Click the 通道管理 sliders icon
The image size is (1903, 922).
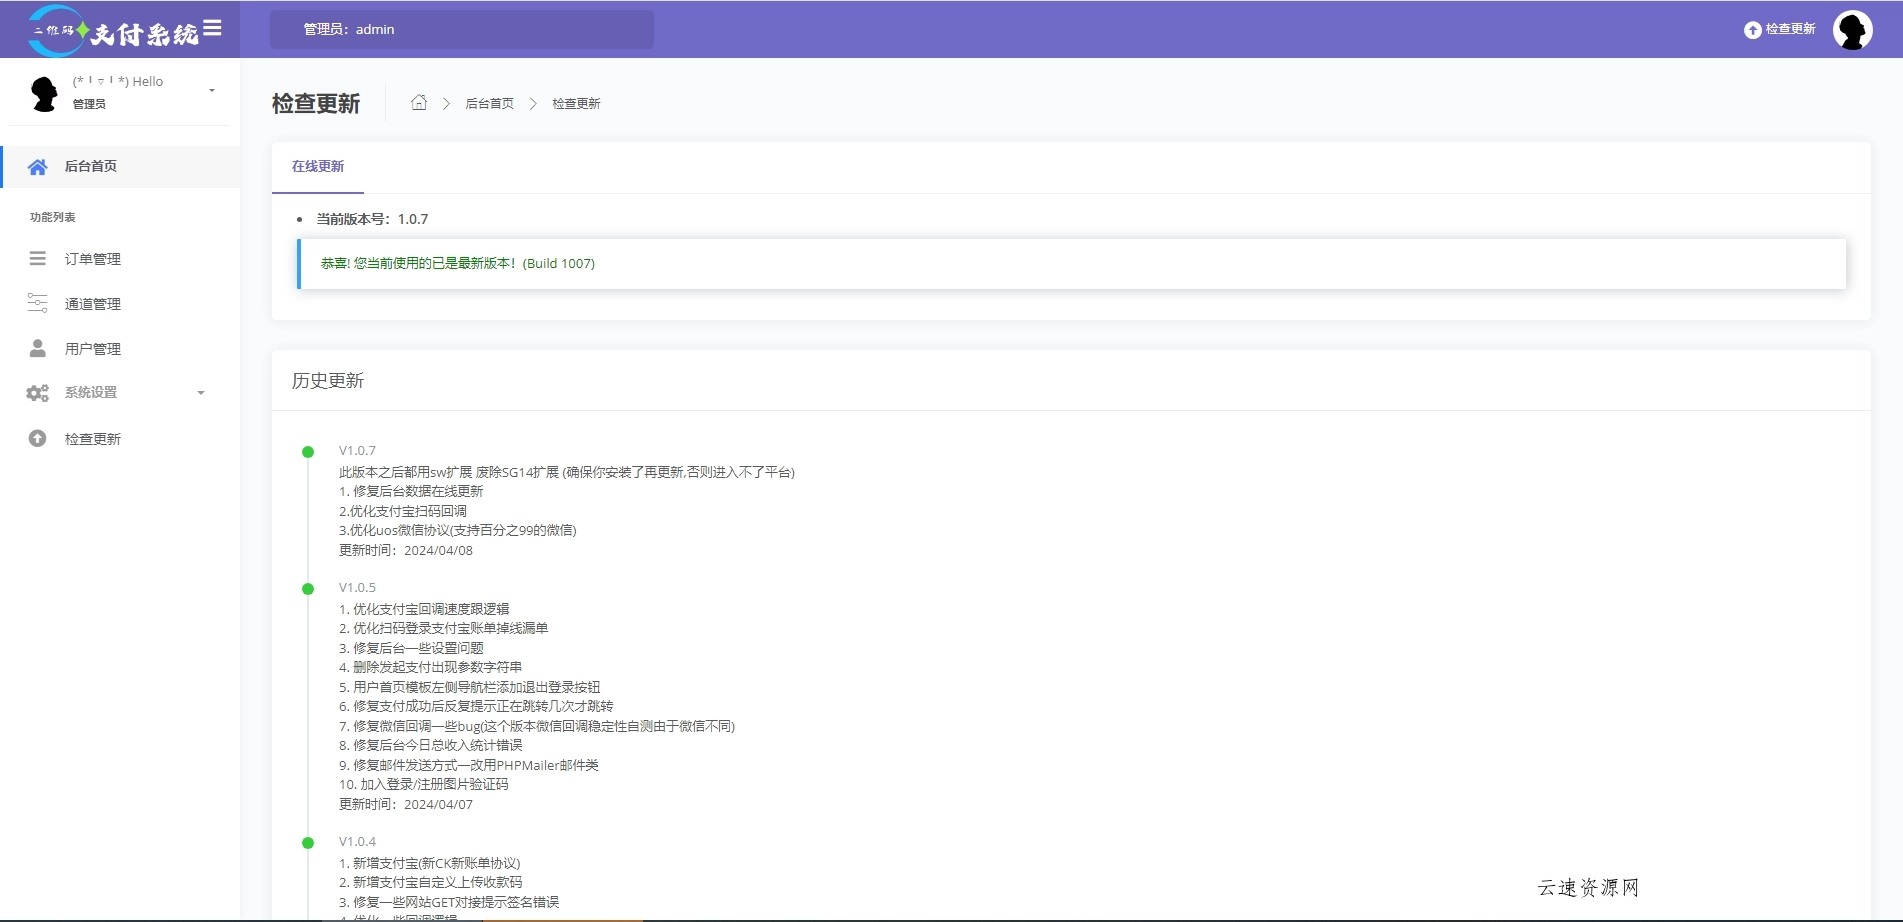(x=38, y=303)
